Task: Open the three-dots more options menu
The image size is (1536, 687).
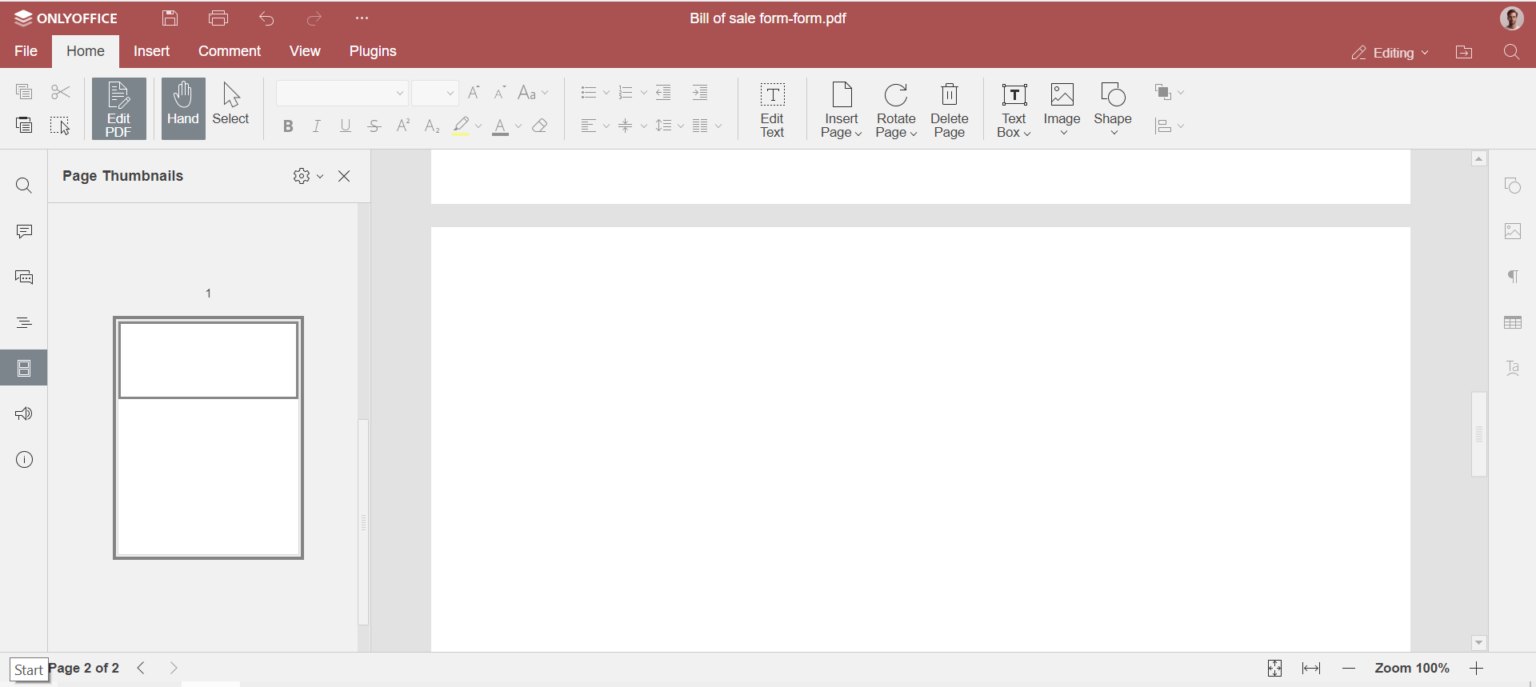Action: click(x=362, y=18)
